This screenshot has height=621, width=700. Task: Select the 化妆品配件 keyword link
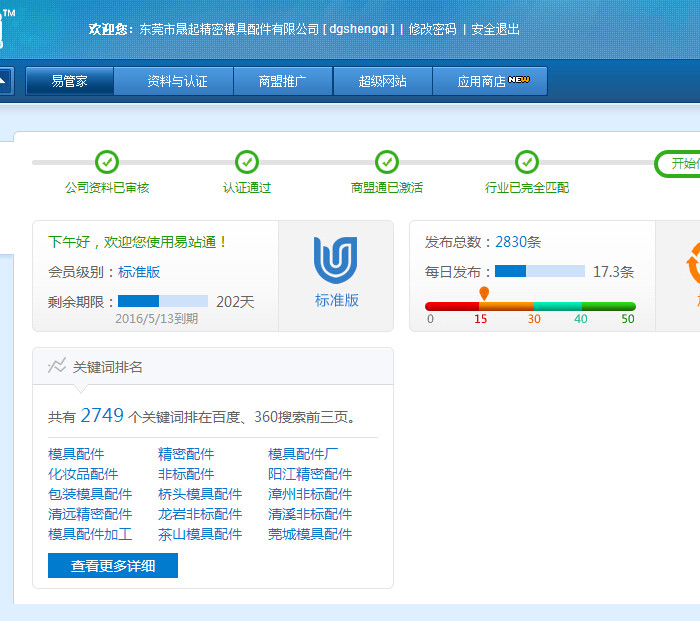coord(83,474)
